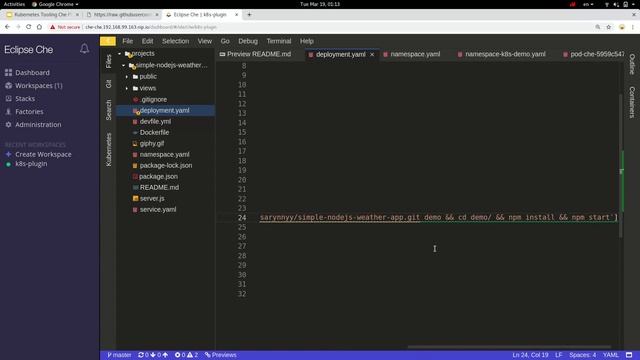Open a new browser tab

click(x=249, y=15)
